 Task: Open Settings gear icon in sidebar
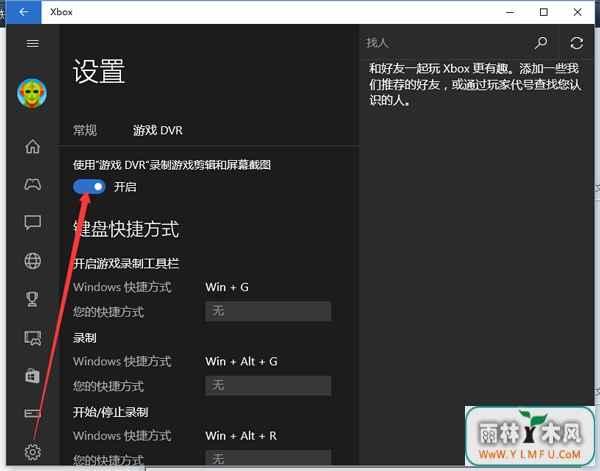[33, 452]
